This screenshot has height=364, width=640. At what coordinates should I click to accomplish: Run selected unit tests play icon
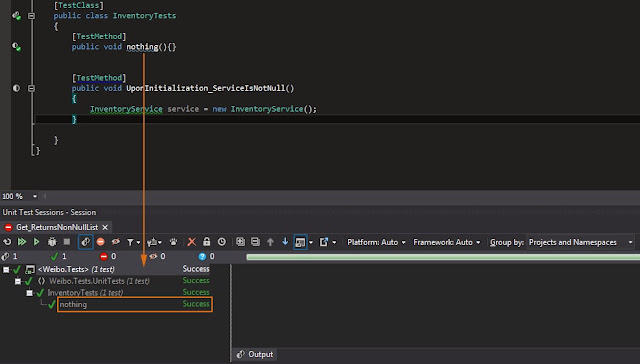pyautogui.click(x=36, y=242)
